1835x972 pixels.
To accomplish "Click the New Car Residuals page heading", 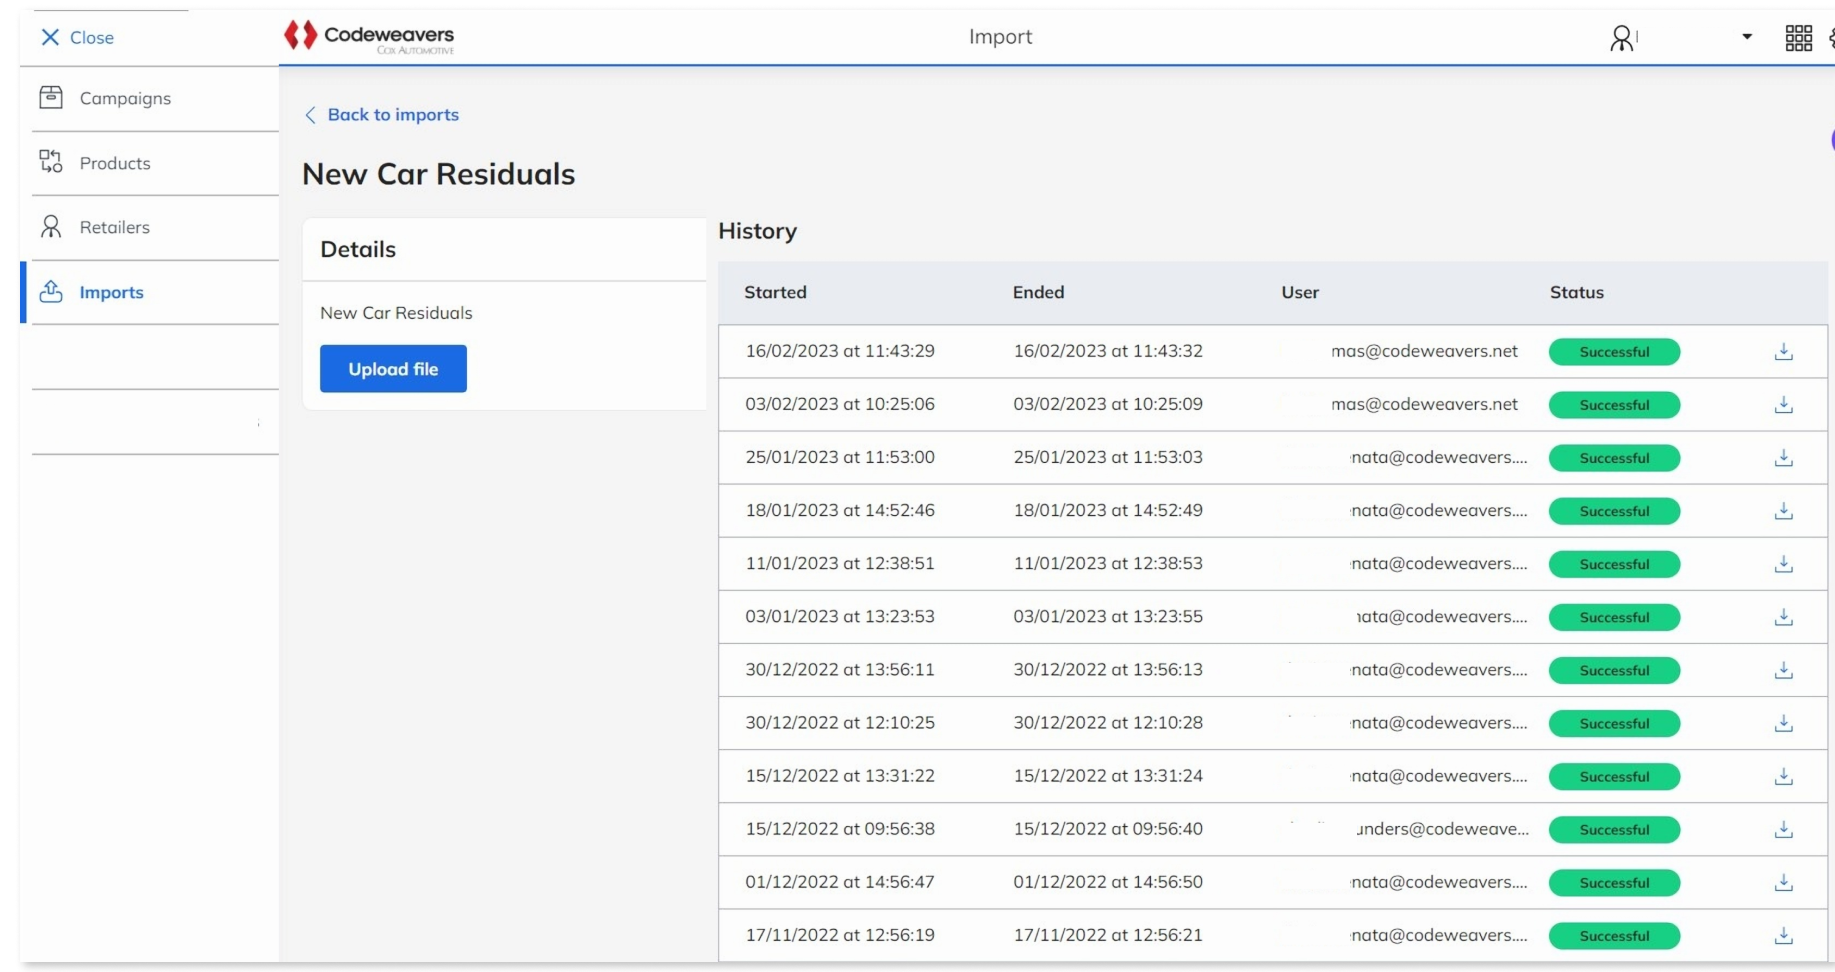I will point(438,174).
